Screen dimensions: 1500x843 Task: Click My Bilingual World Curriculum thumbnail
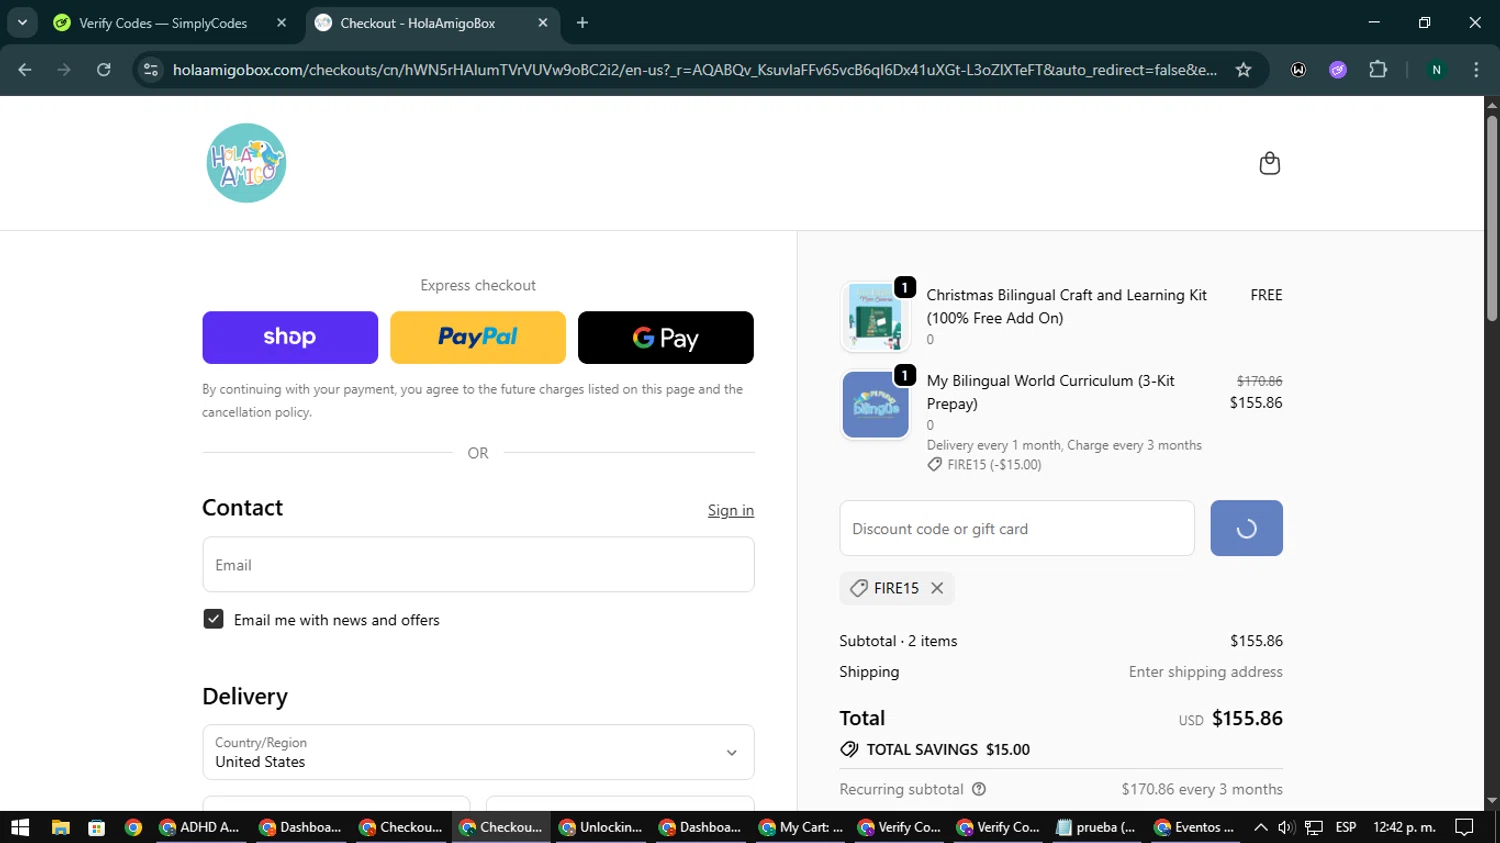[x=875, y=404]
